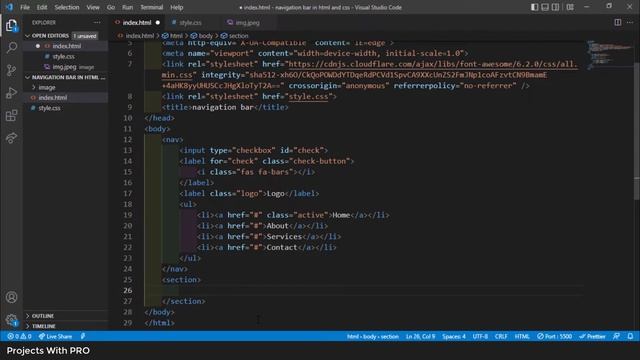
Task: Open the Accounts menu icon
Action: tap(11, 297)
